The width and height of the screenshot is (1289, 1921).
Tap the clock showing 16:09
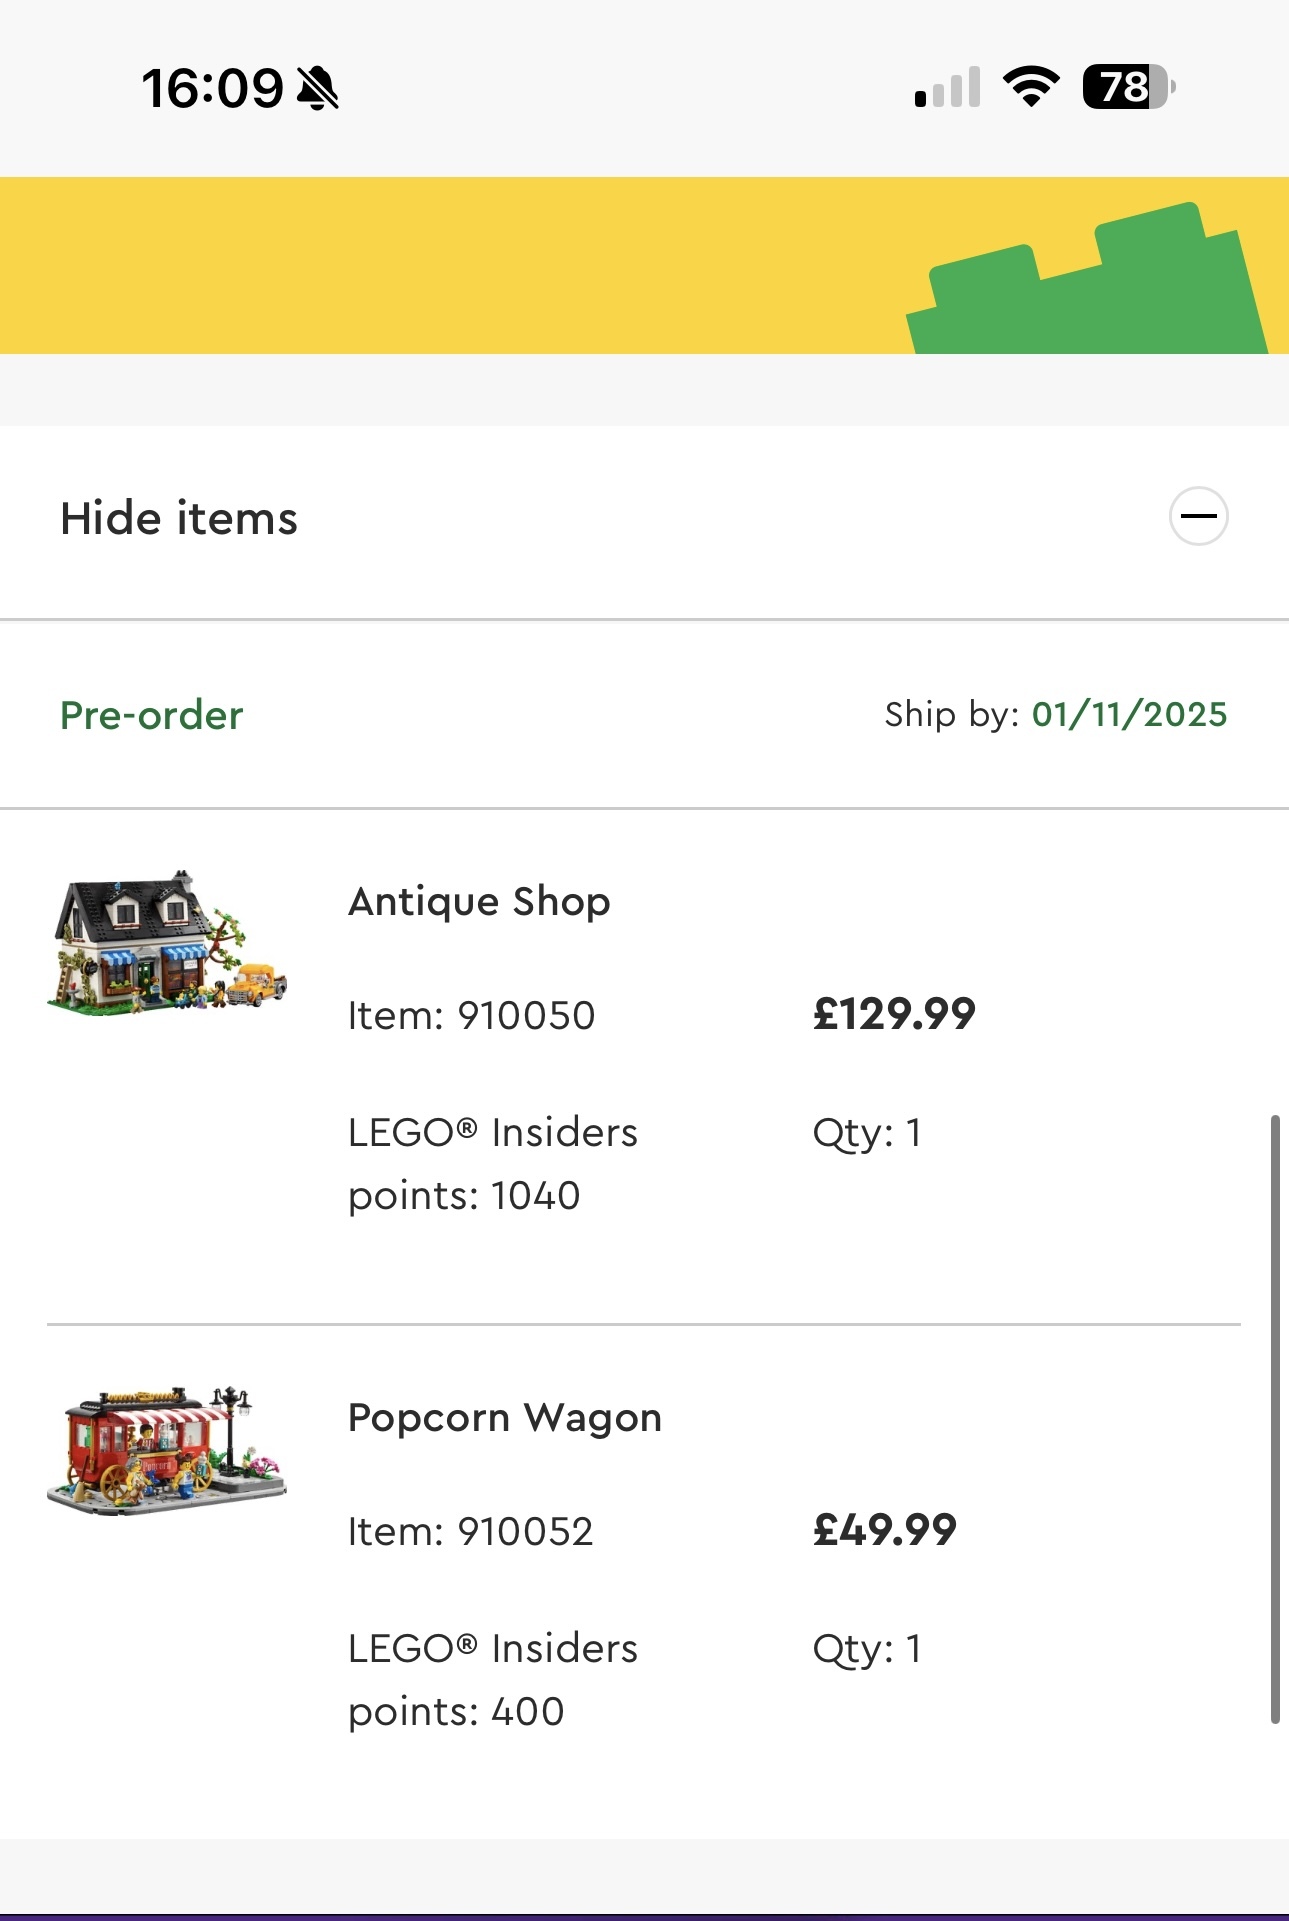click(x=212, y=88)
